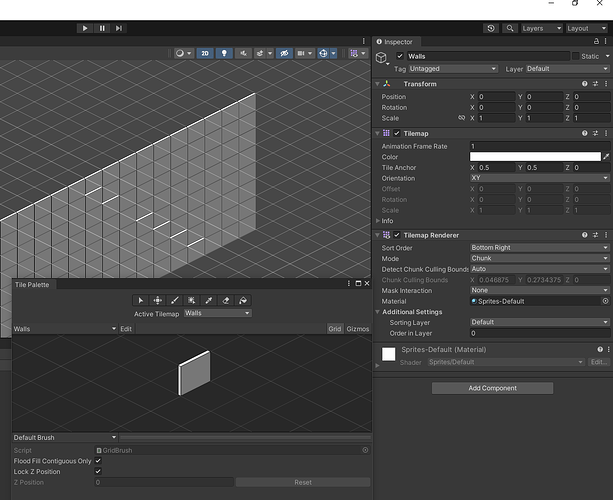Open the Active Tilemap Walls dropdown
The width and height of the screenshot is (613, 500).
coord(217,313)
